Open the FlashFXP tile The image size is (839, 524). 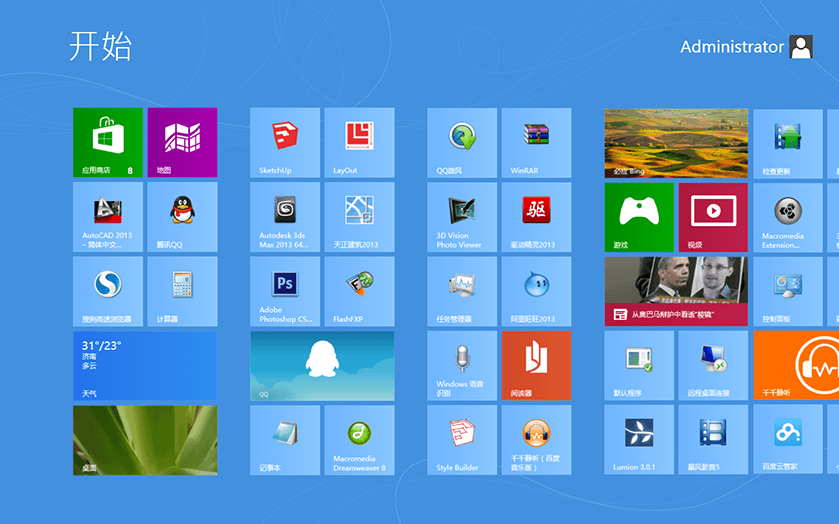(x=360, y=291)
